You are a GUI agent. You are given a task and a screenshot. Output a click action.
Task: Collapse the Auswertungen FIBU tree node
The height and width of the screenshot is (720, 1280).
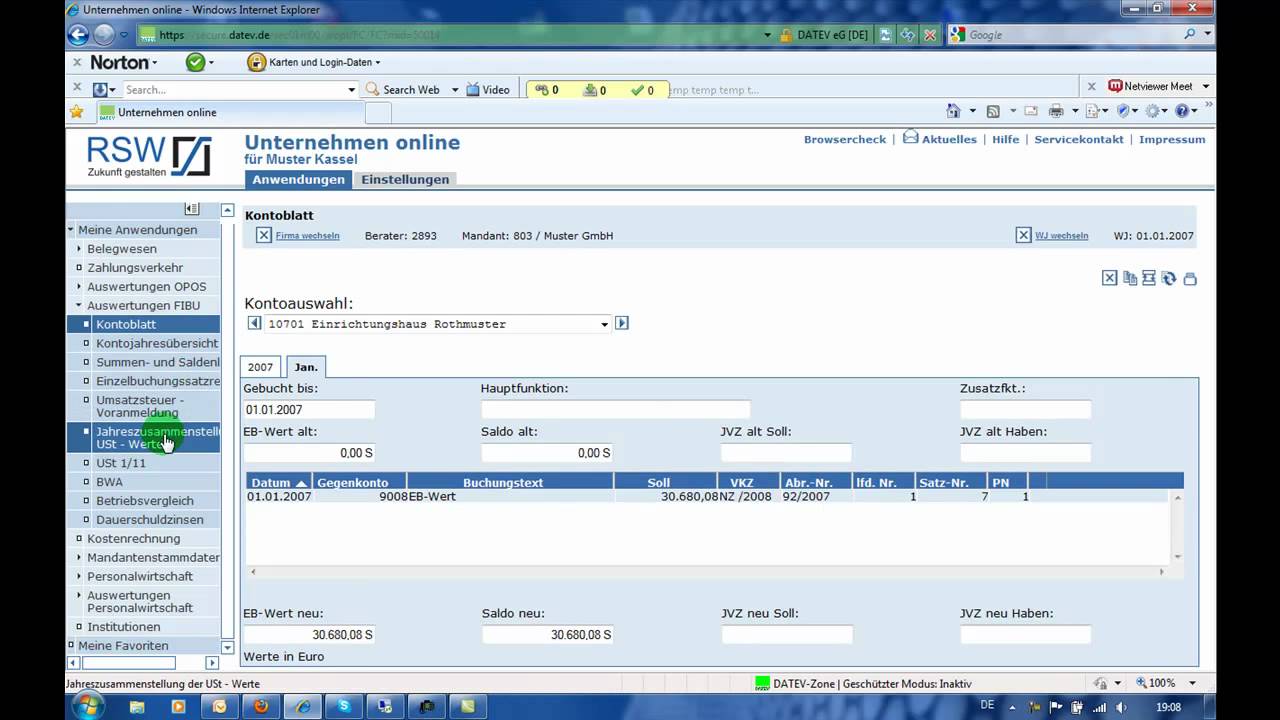(x=79, y=305)
